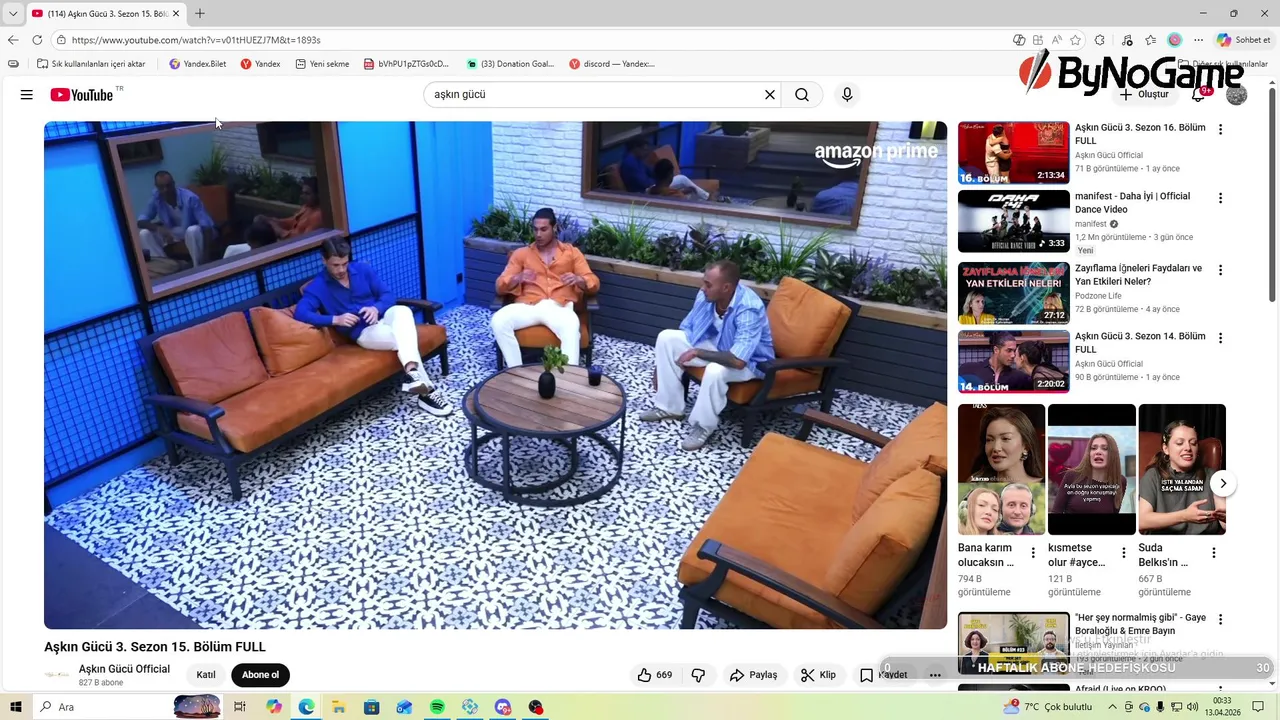This screenshot has width=1280, height=720.
Task: Open Microsoft Edge from the taskbar
Action: pyautogui.click(x=306, y=707)
